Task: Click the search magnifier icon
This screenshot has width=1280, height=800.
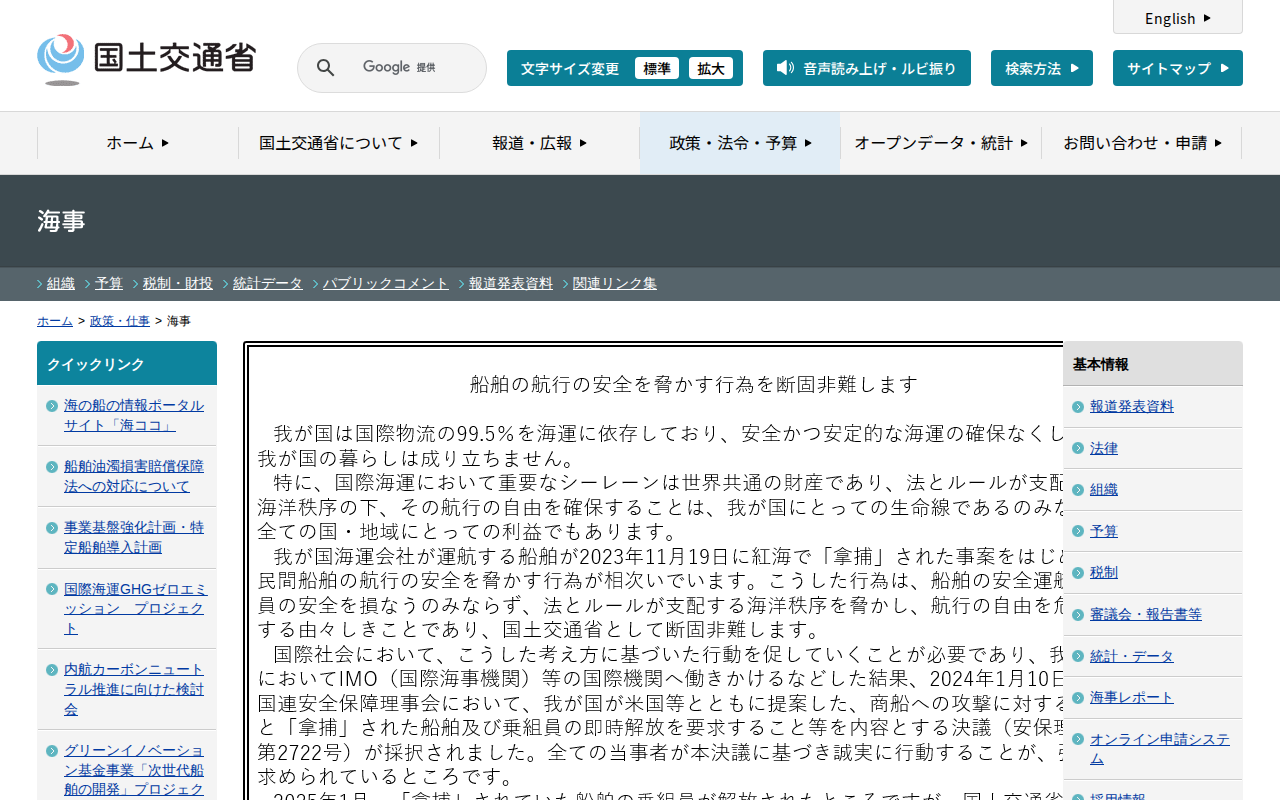Action: point(326,68)
